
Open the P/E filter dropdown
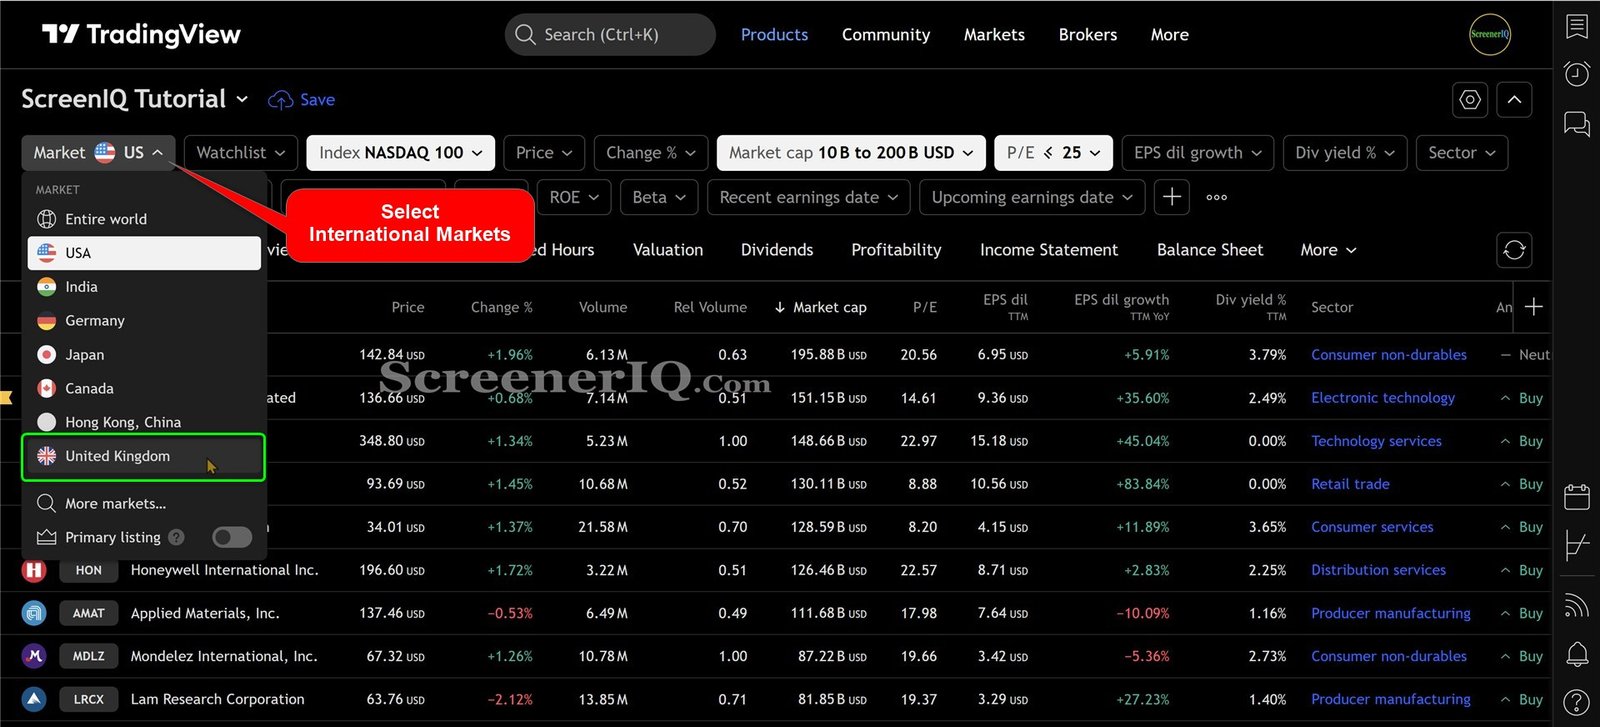1054,153
